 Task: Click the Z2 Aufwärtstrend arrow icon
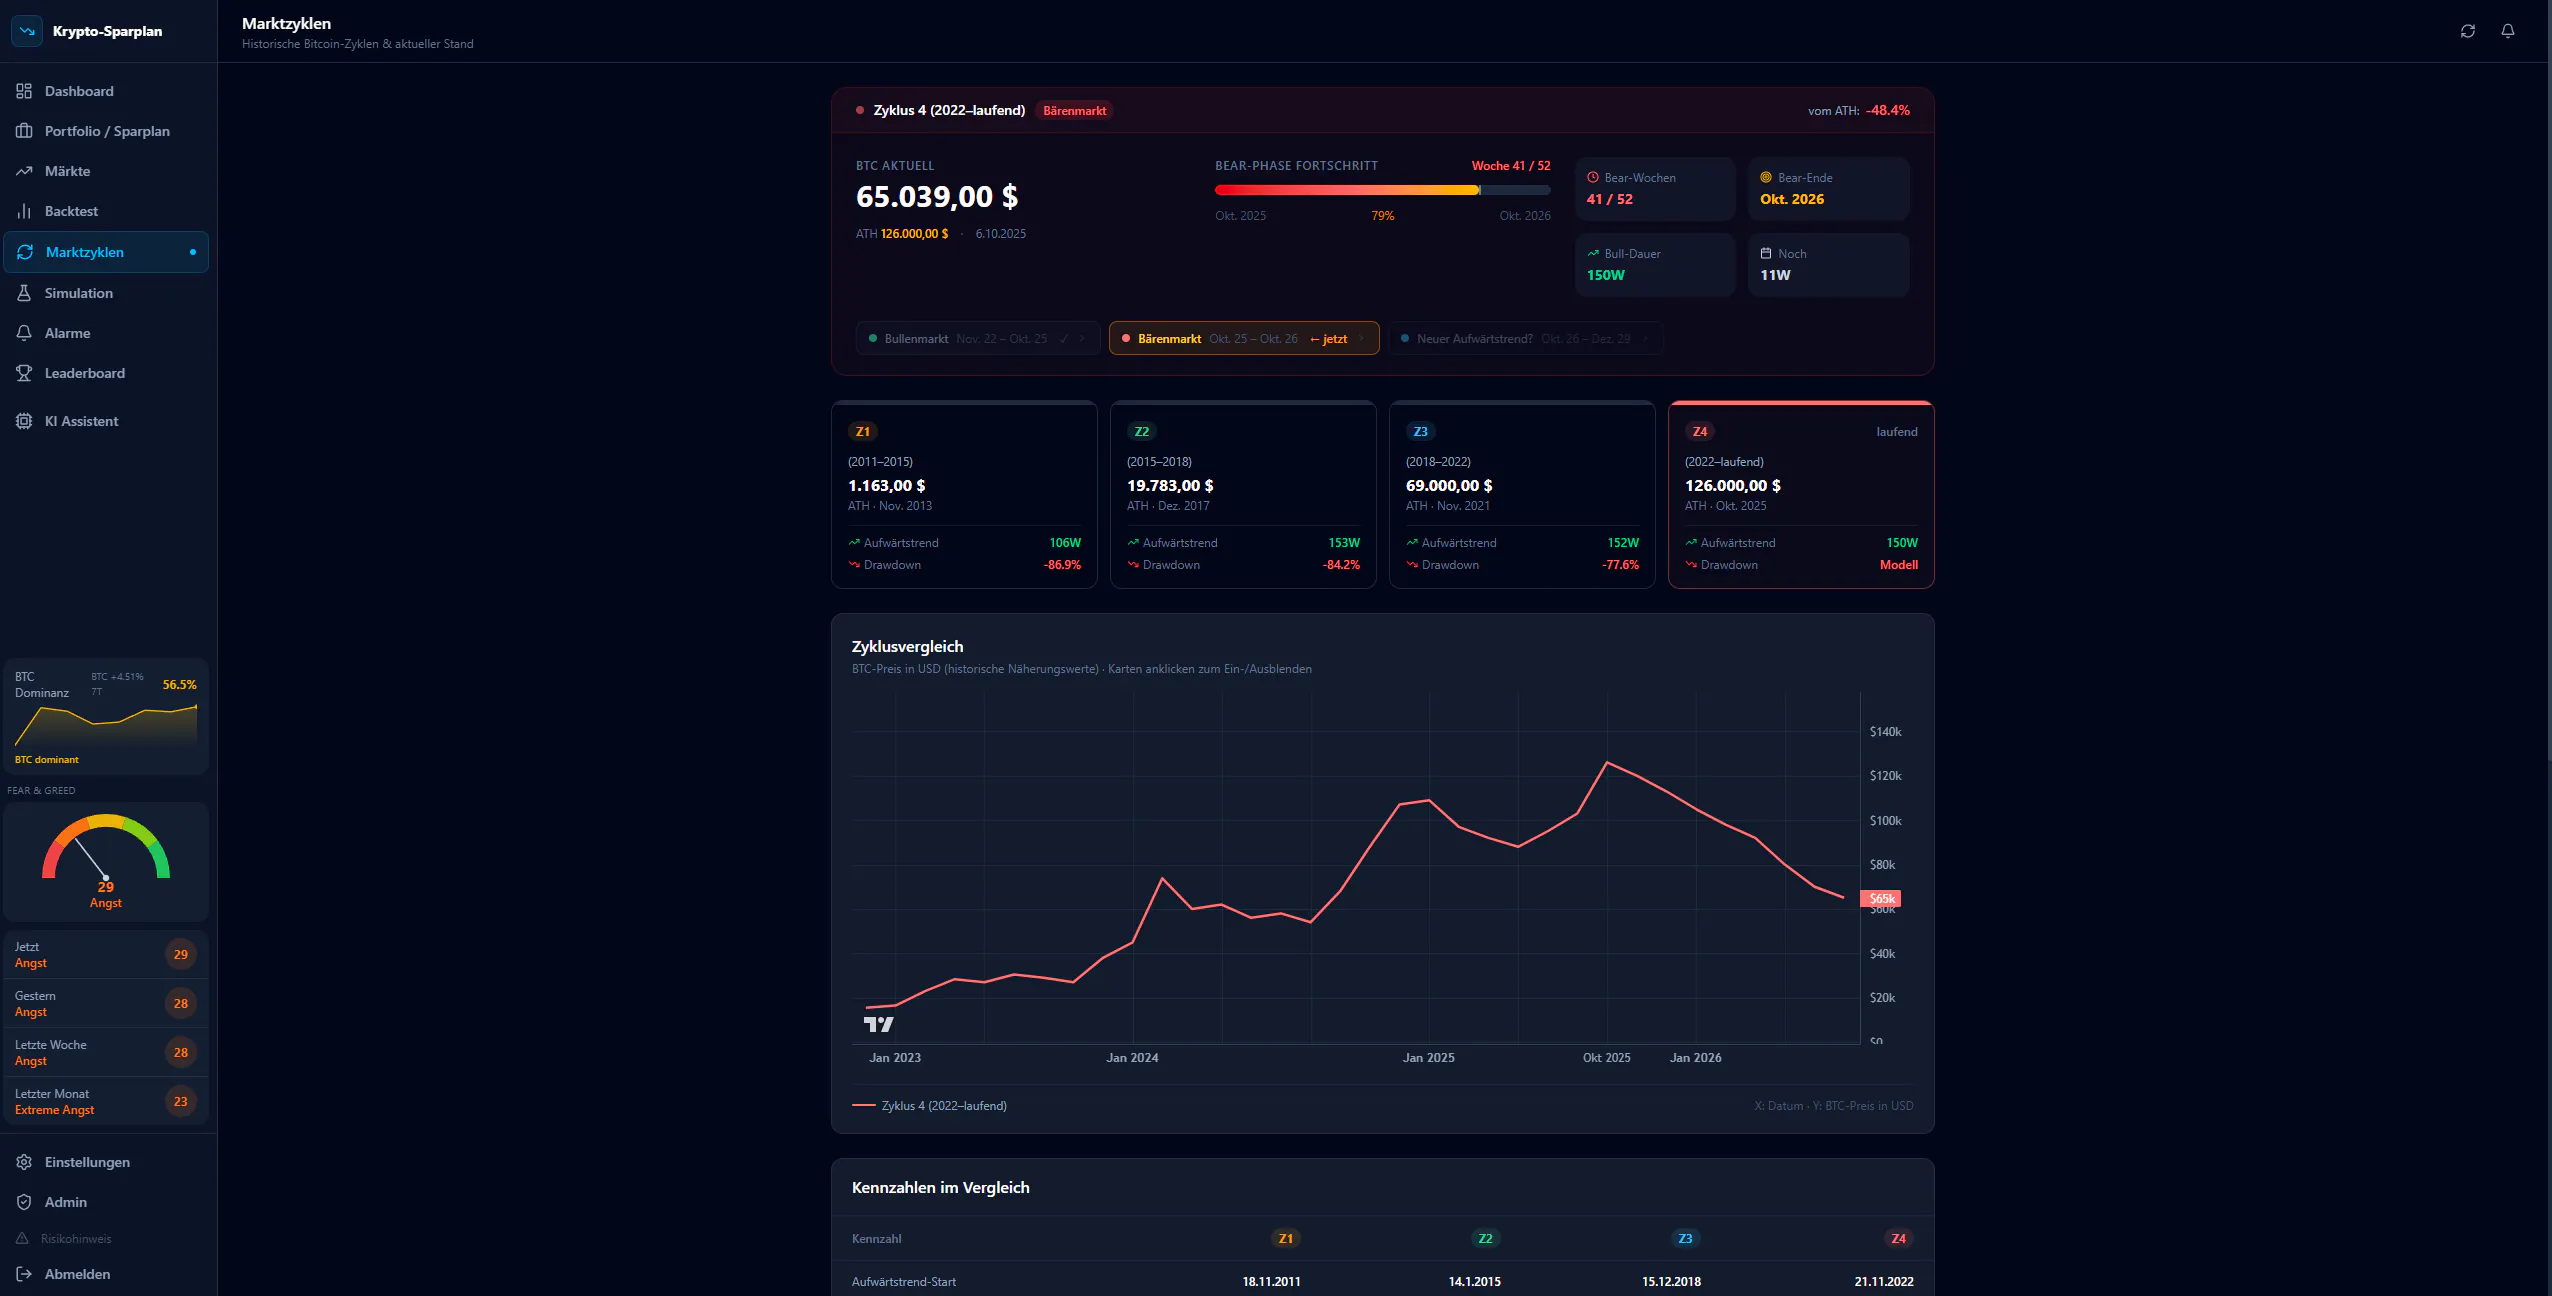[1133, 542]
